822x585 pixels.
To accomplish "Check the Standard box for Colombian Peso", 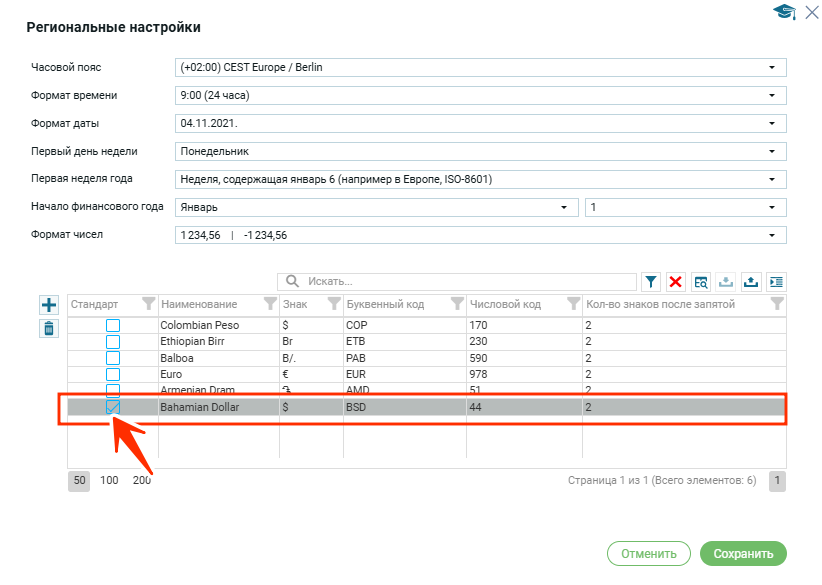I will [113, 325].
